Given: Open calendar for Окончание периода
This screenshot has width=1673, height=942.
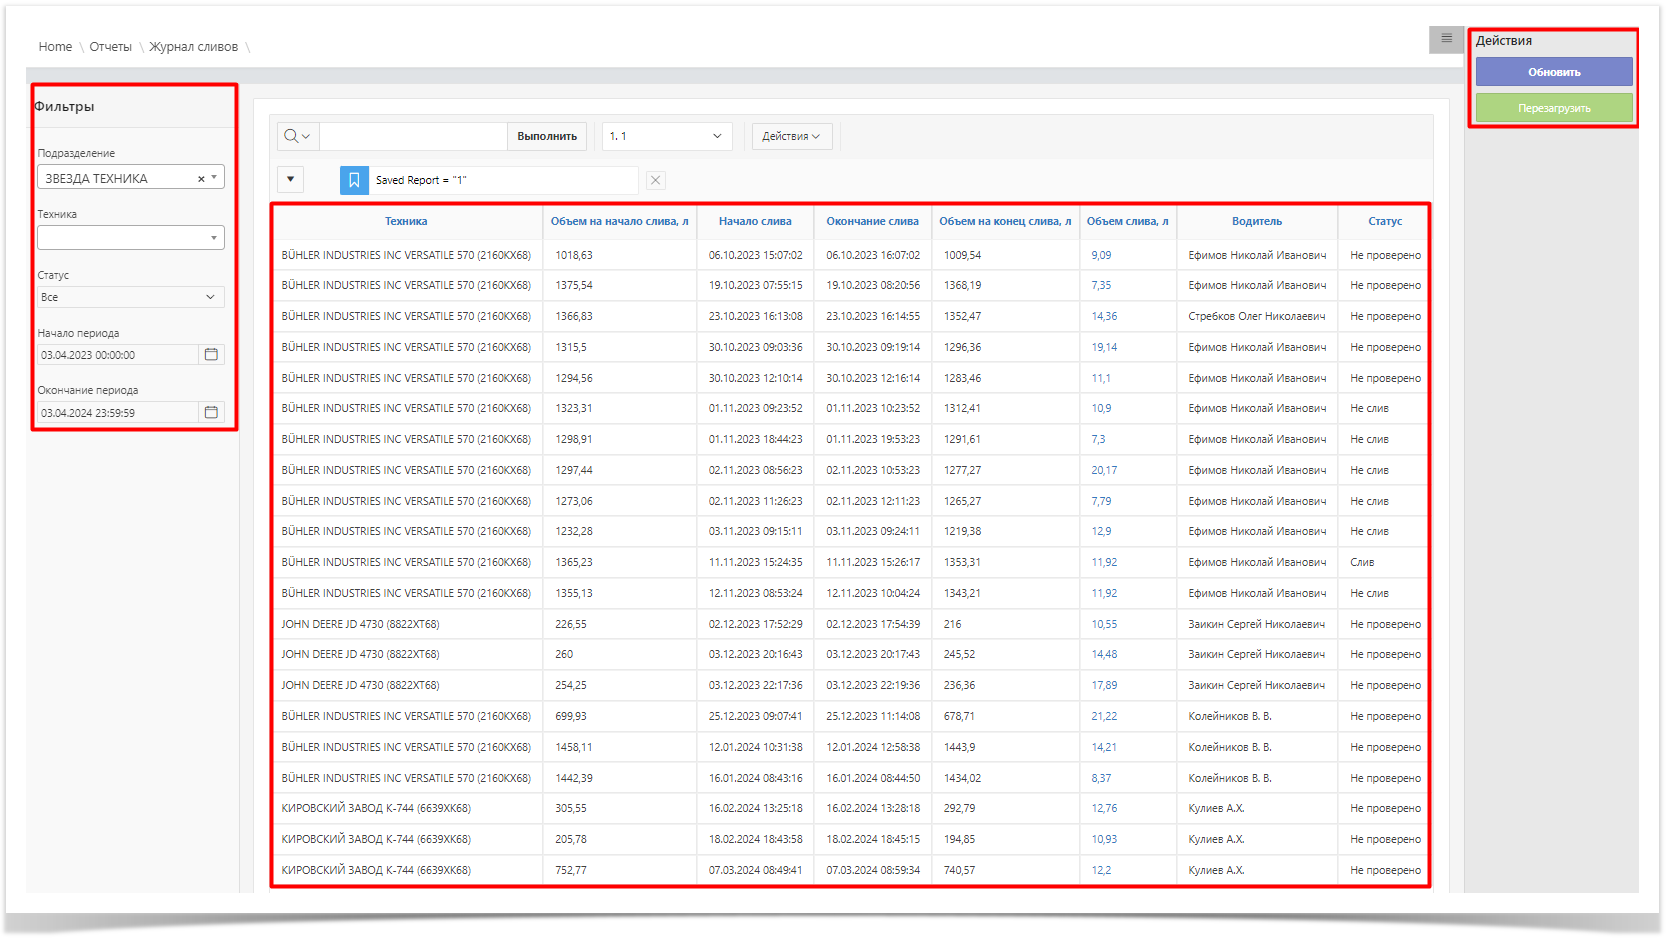Looking at the screenshot, I should 211,413.
